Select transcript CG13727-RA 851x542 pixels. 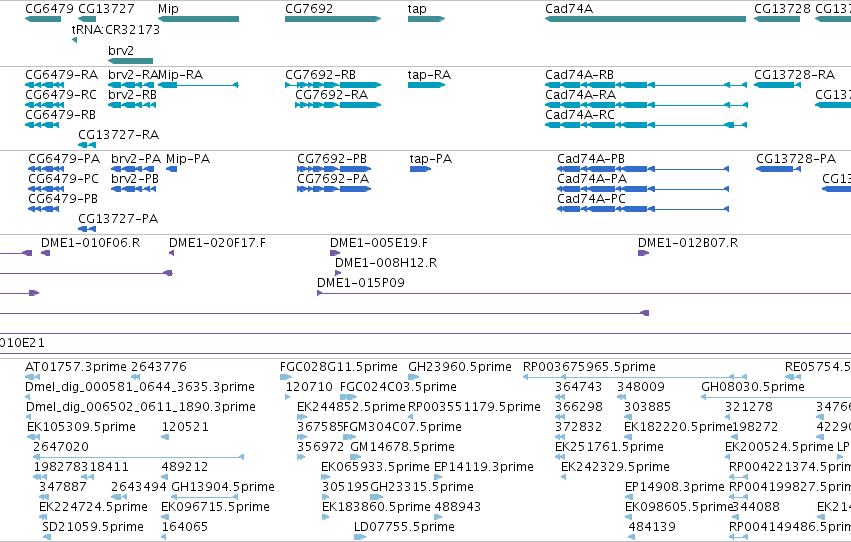87,145
